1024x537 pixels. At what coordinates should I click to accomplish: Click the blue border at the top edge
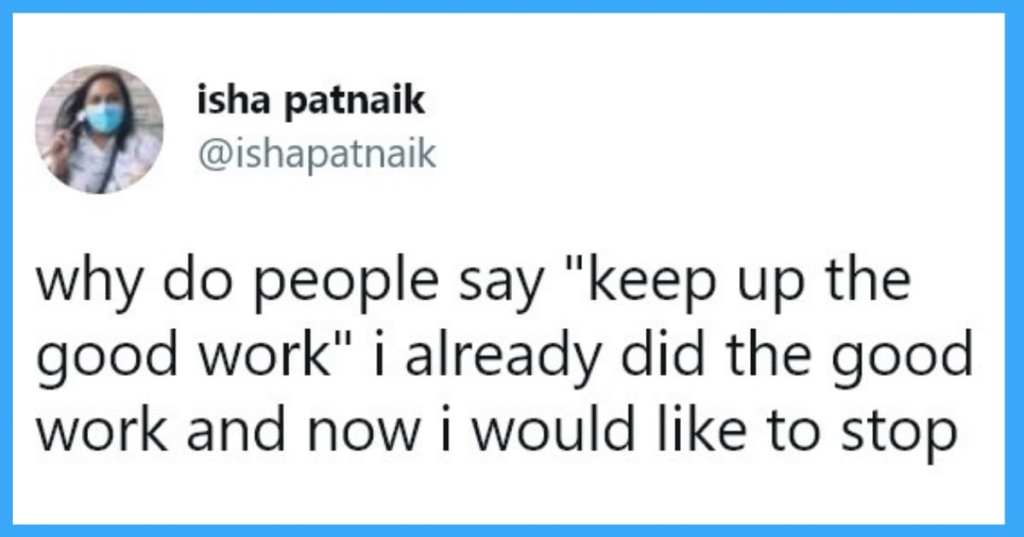512,6
